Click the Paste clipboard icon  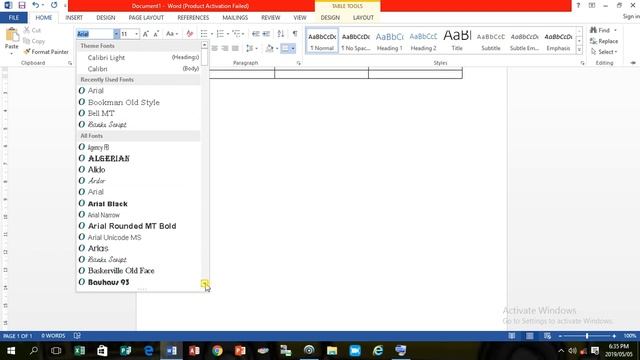[11, 35]
